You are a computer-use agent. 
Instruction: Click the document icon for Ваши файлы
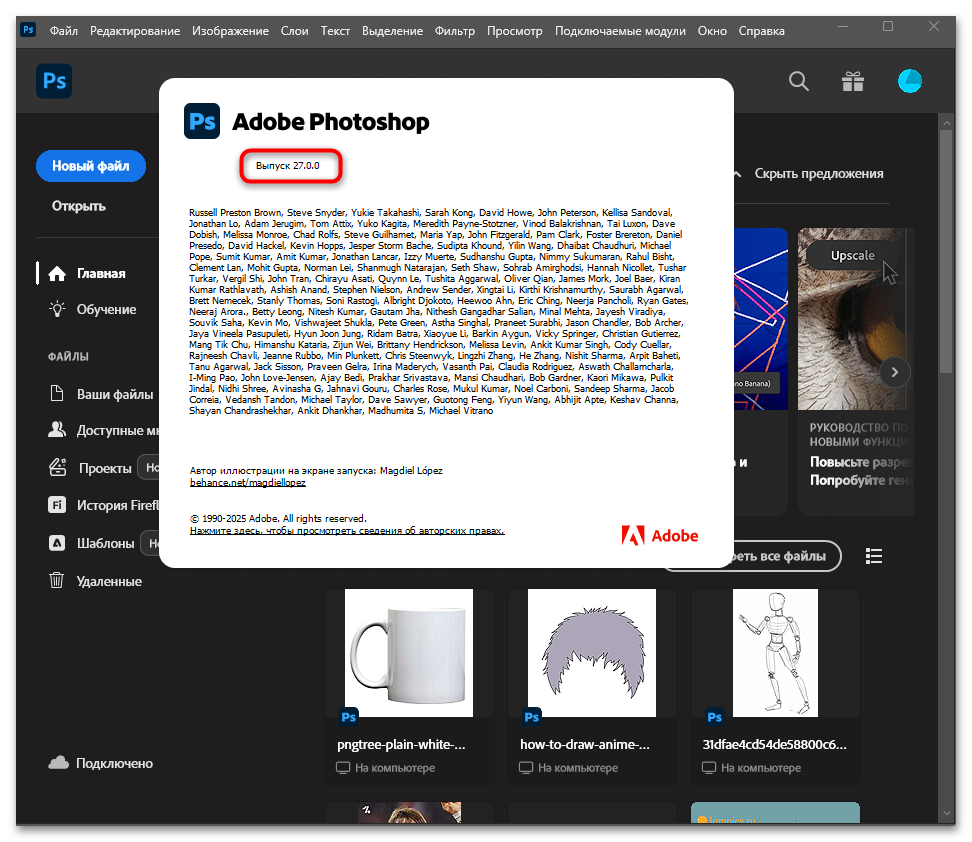[56, 394]
